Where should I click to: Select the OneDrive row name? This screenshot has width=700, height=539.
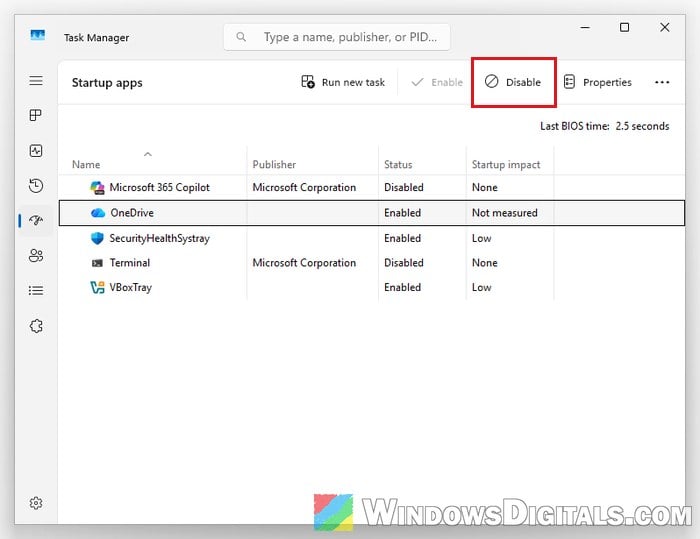point(132,213)
